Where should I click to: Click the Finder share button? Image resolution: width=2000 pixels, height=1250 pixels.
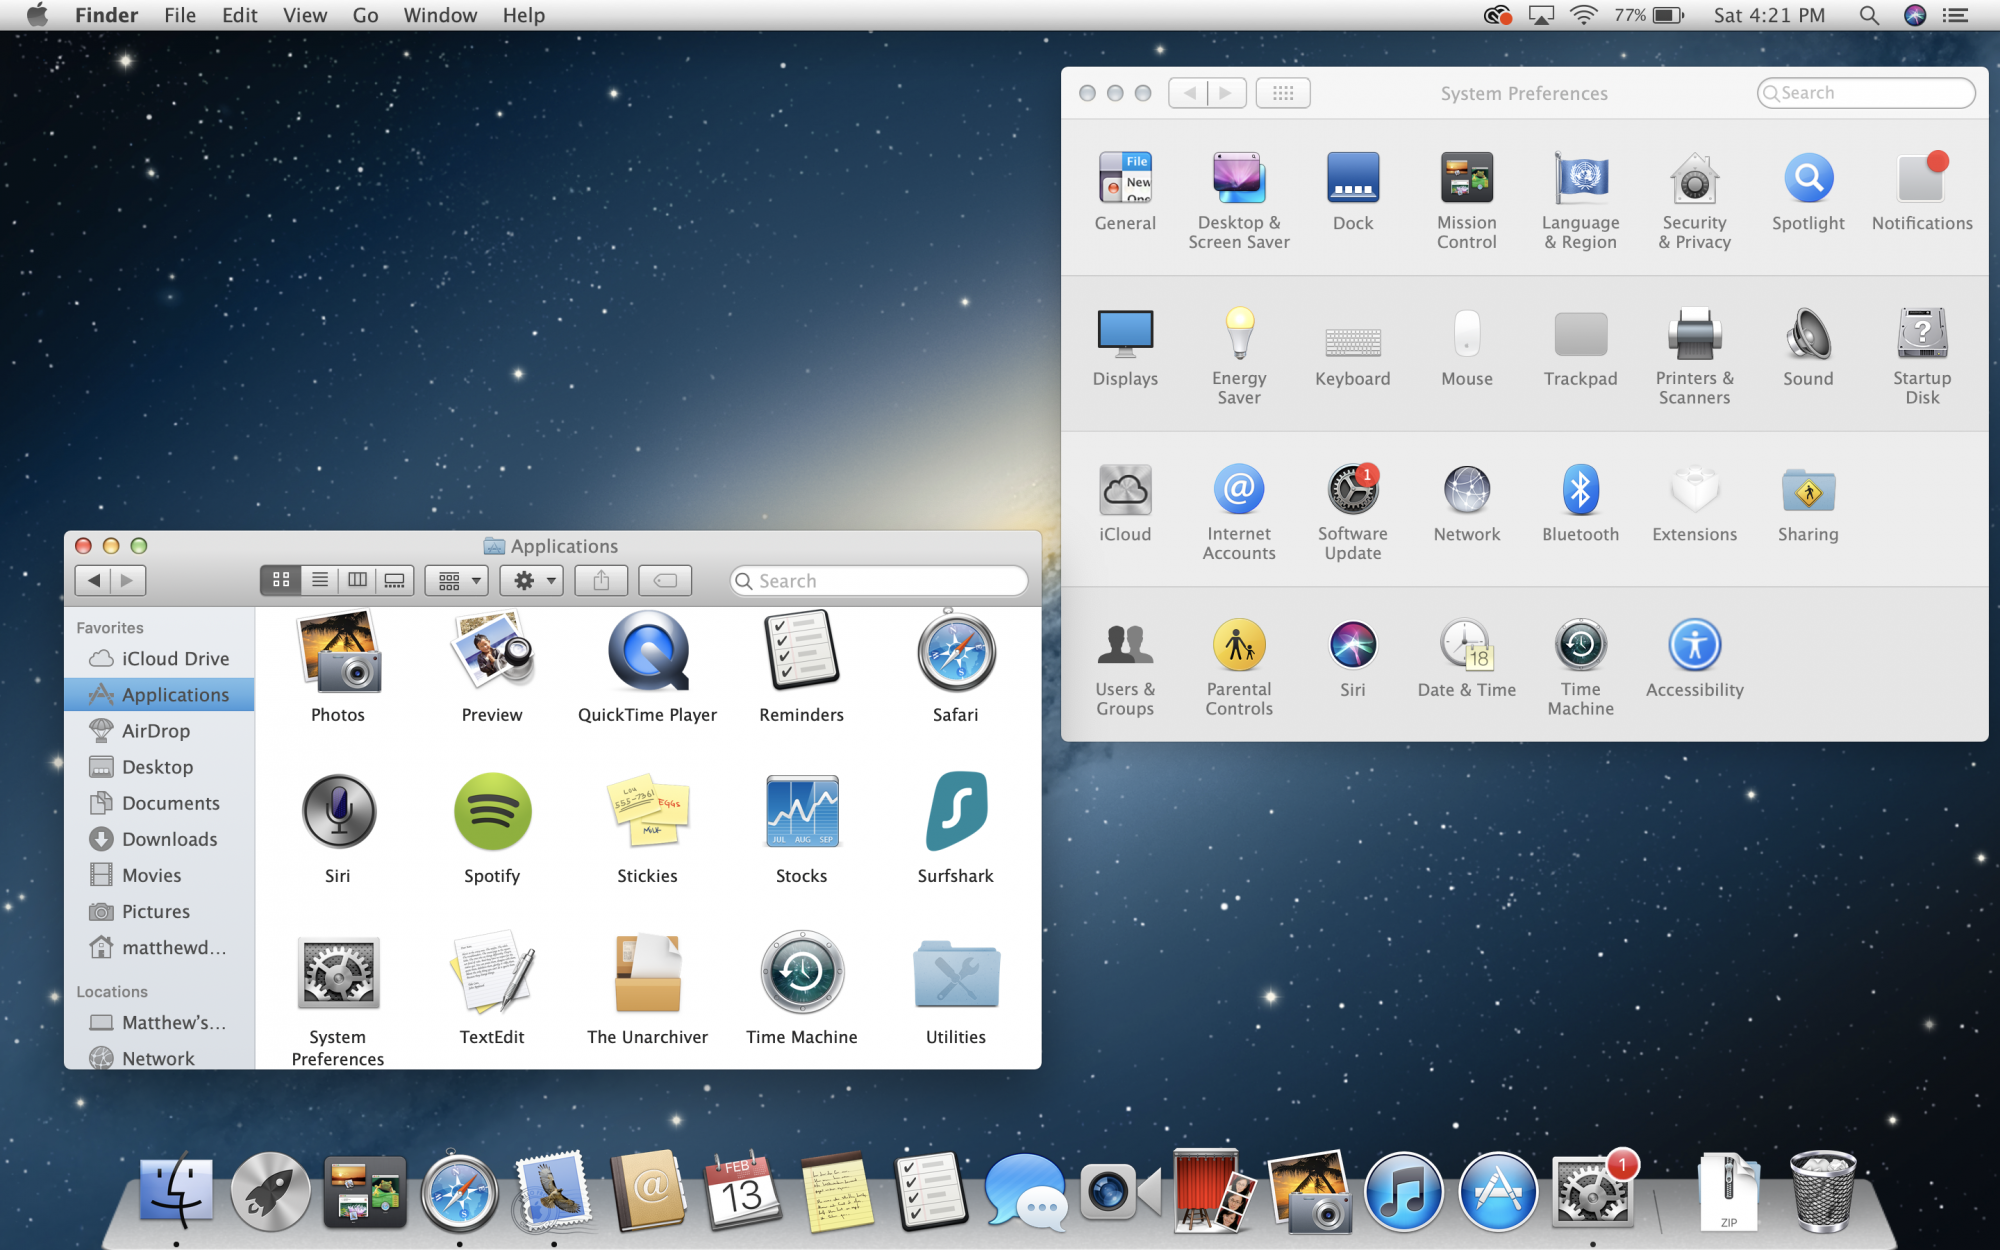[601, 580]
